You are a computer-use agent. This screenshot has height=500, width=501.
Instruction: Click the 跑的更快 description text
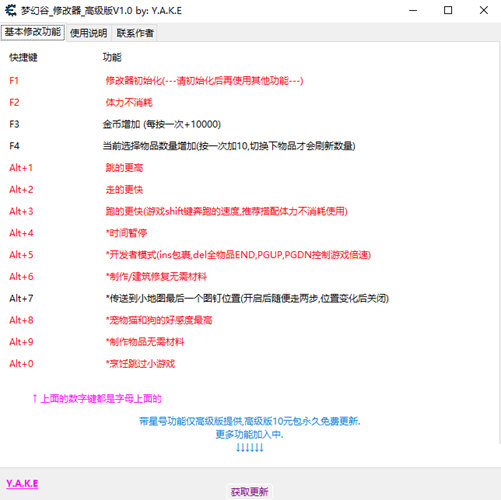(227, 211)
